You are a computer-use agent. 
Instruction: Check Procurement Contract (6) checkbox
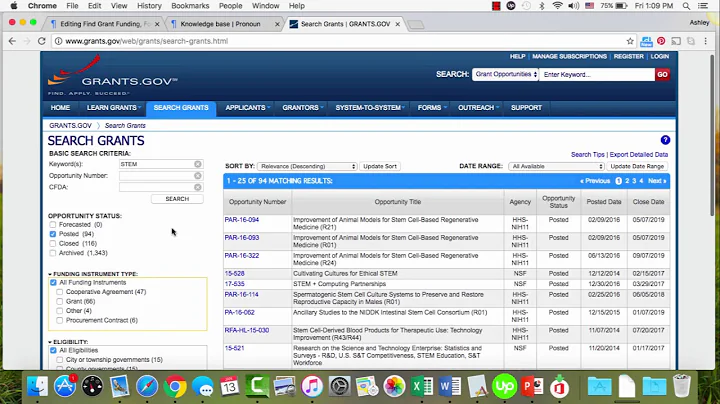tap(60, 320)
